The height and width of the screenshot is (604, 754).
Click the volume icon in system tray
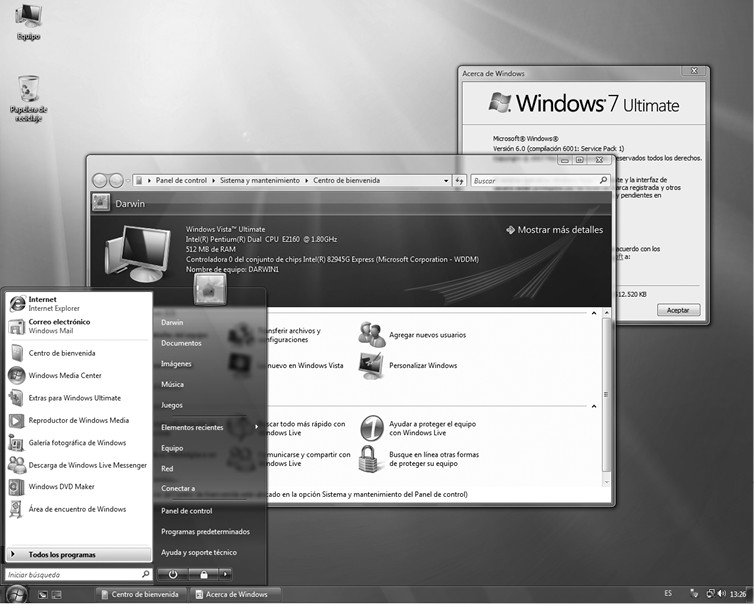(x=721, y=594)
